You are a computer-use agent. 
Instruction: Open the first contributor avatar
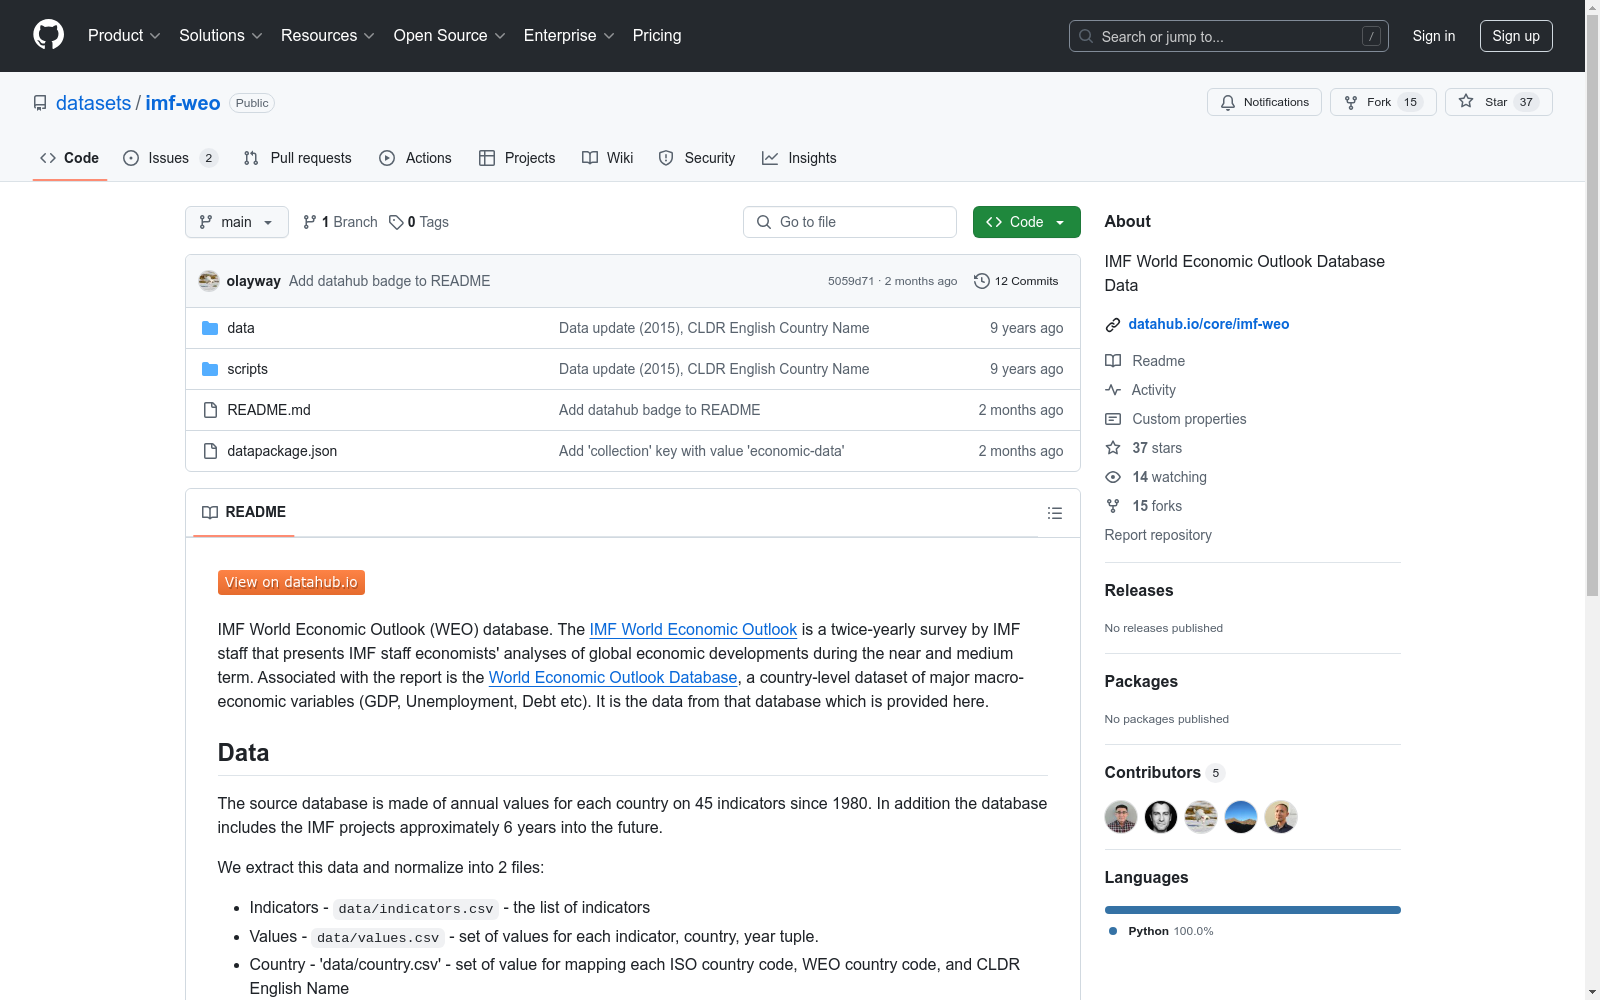point(1121,817)
